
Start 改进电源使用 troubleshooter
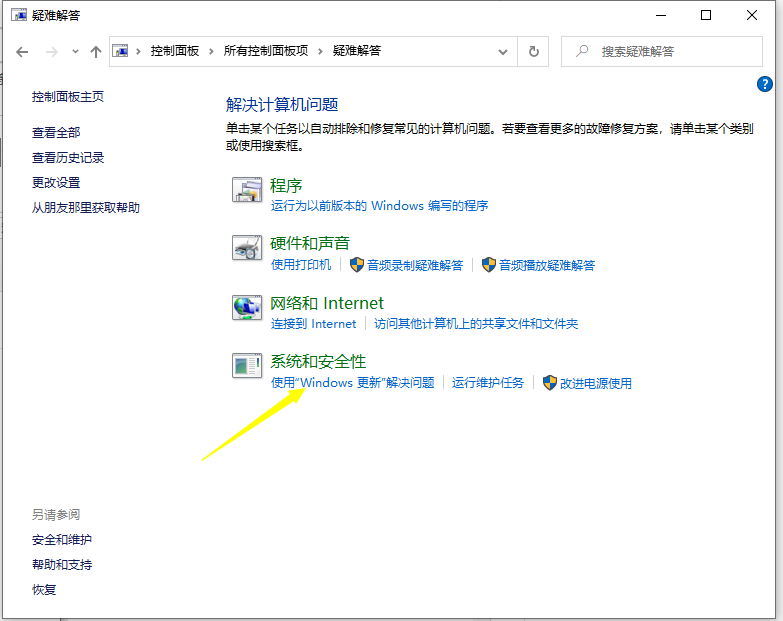pos(596,383)
